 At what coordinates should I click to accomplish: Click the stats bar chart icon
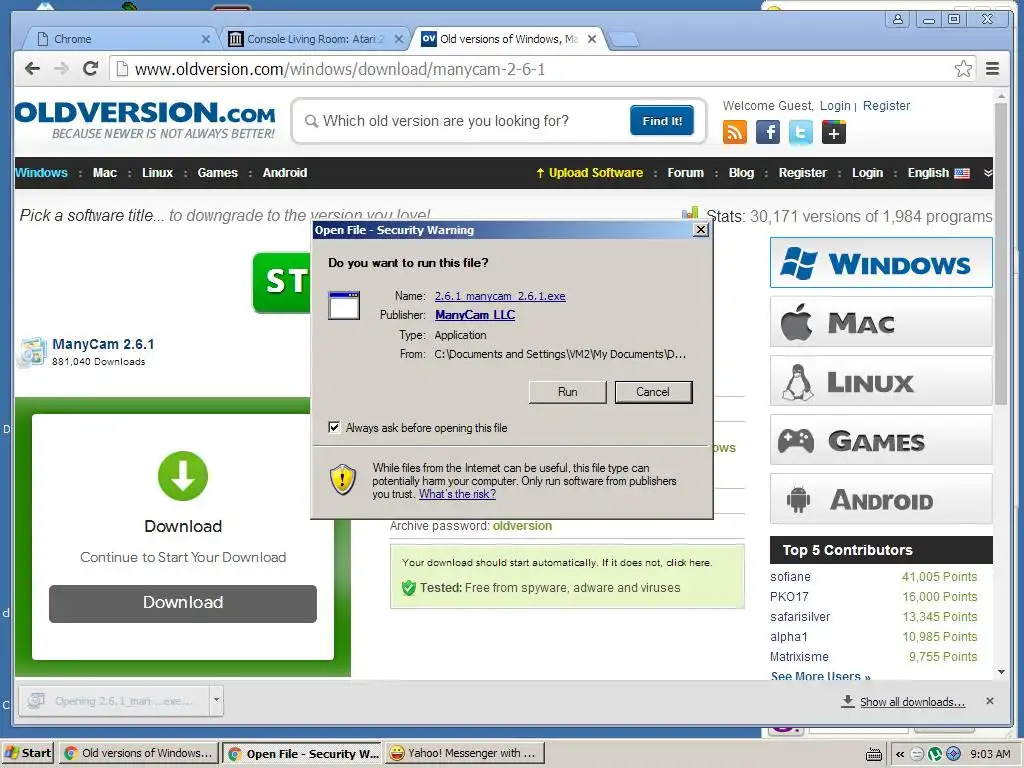(690, 214)
